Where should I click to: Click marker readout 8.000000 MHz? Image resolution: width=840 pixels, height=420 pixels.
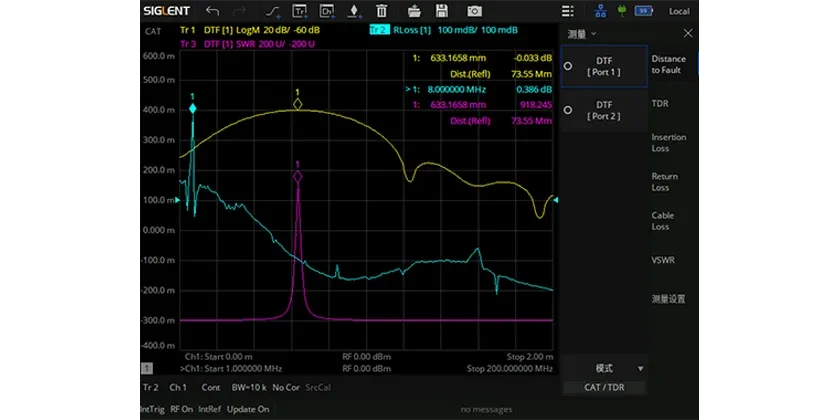pyautogui.click(x=456, y=89)
